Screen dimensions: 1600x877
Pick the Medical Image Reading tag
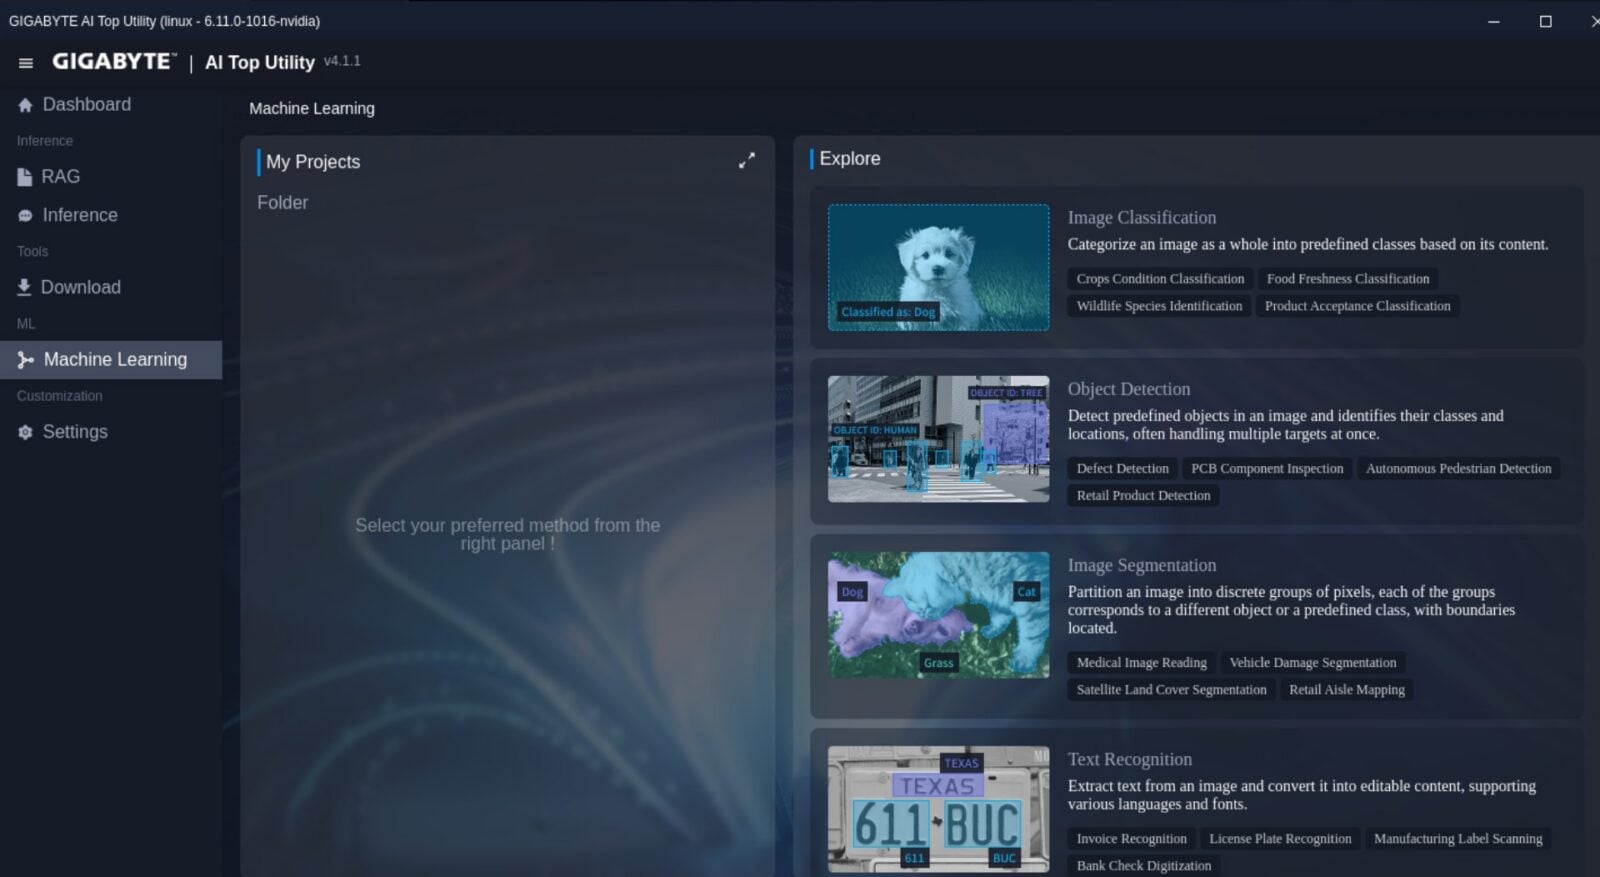(1141, 662)
